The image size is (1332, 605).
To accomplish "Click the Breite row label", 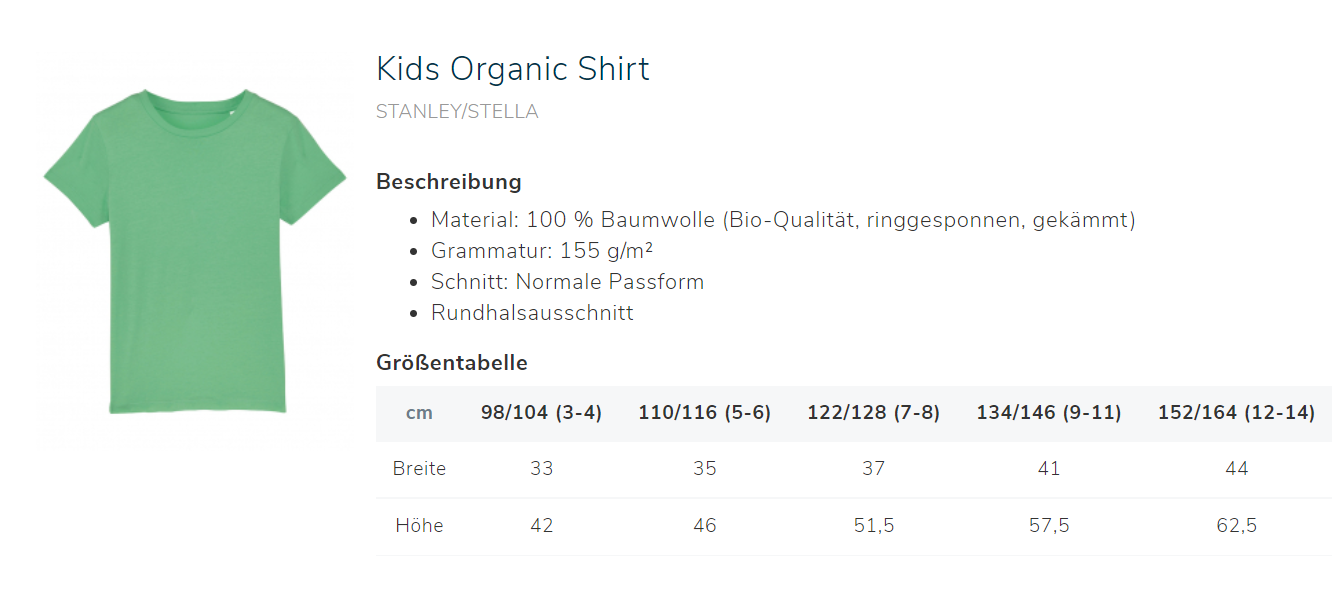I will coord(419,469).
